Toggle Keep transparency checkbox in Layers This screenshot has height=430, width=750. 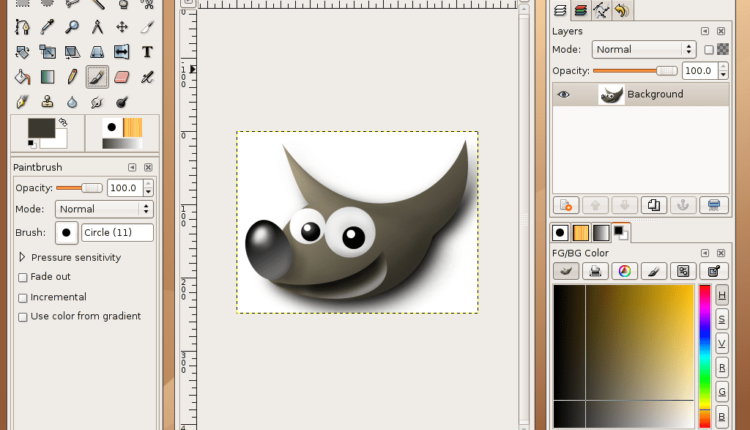pos(709,49)
